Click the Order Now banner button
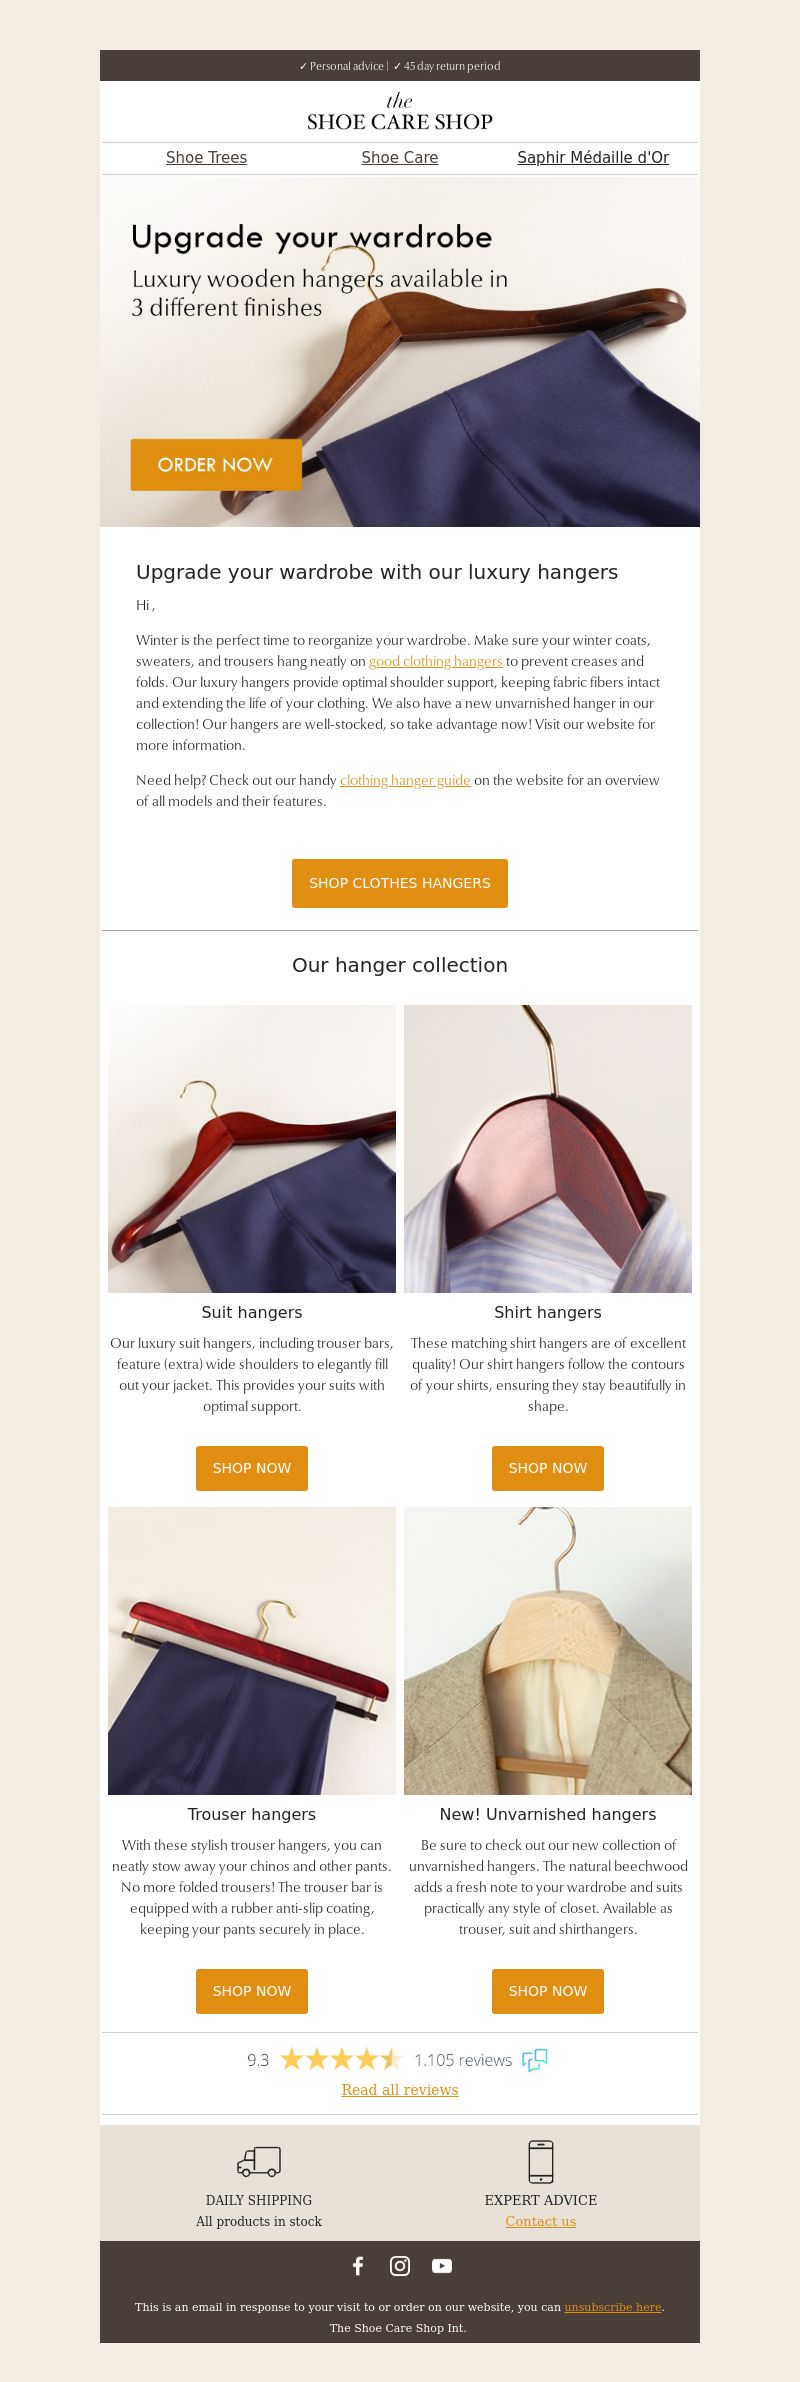Screen dimensions: 800x2382 [x=216, y=465]
